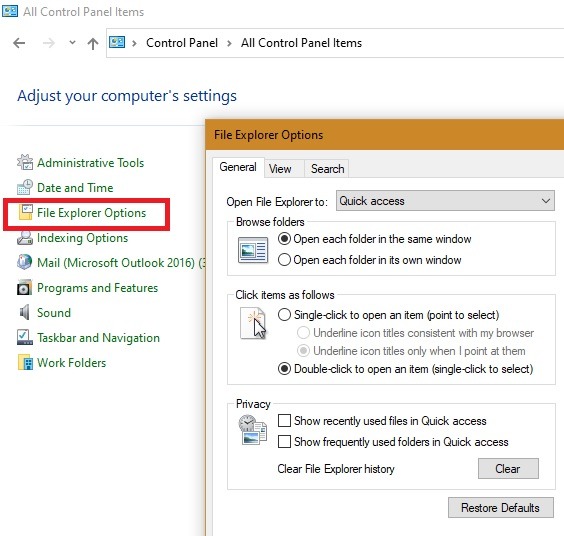Click Control Panel in the breadcrumb path
Screen dimensions: 564x536
coord(182,43)
